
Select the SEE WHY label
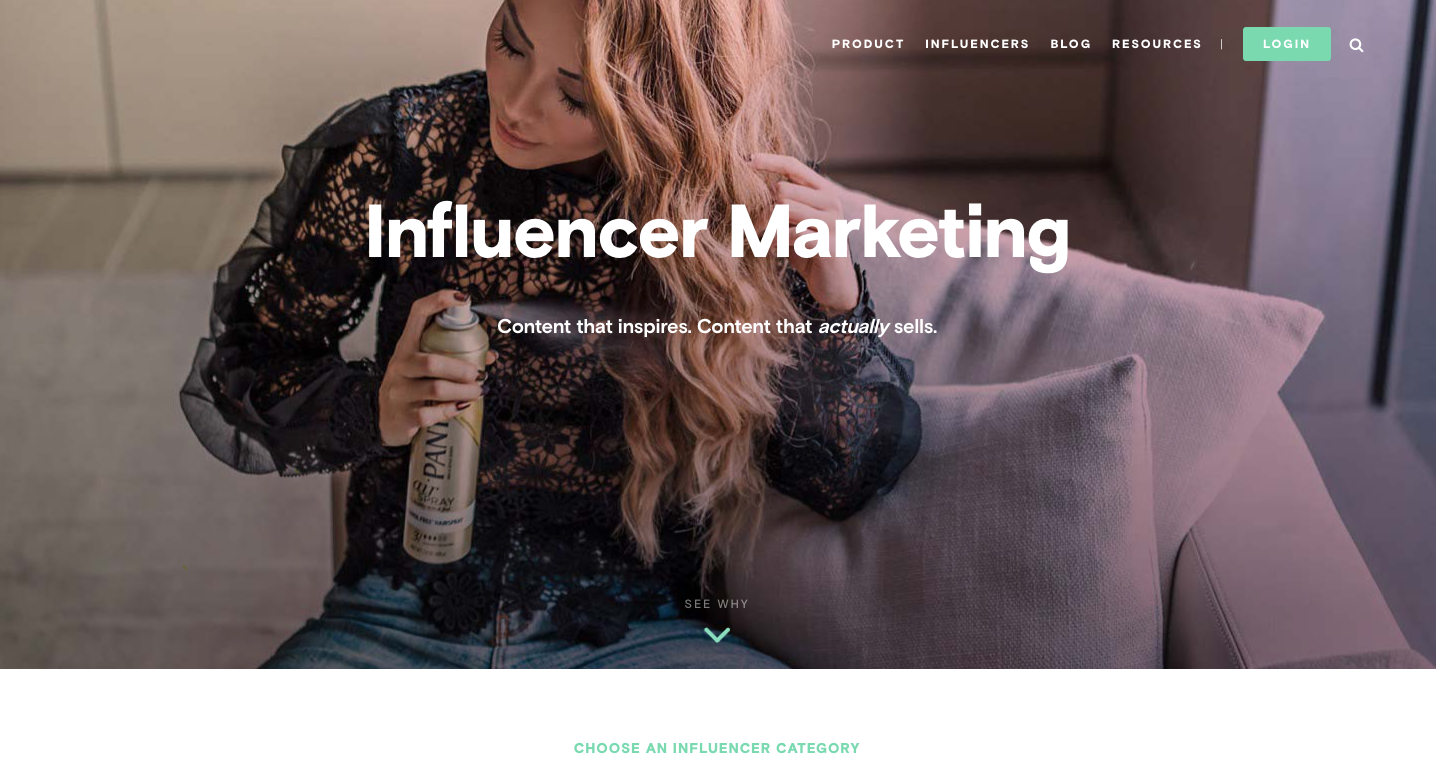717,604
